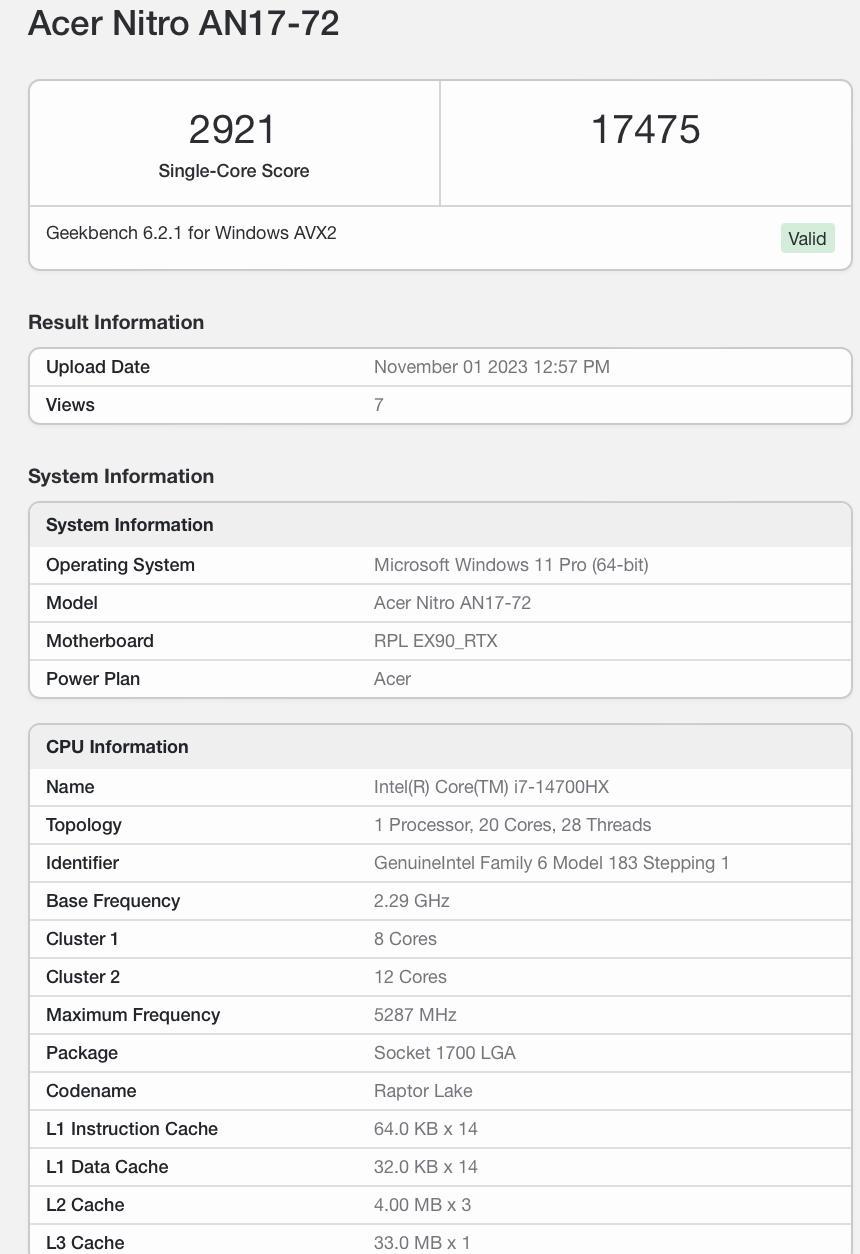Viewport: 860px width, 1254px height.
Task: Select the Views count of 7
Action: (379, 405)
